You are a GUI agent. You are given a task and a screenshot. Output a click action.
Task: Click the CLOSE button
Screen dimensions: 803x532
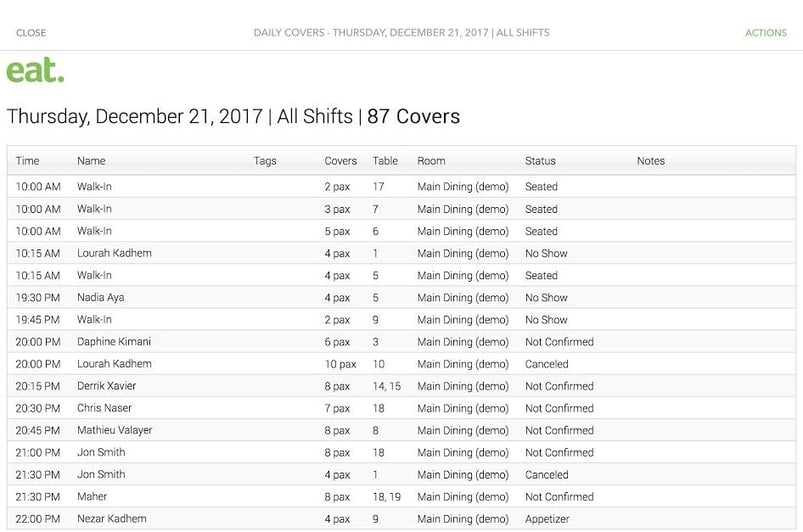click(31, 33)
